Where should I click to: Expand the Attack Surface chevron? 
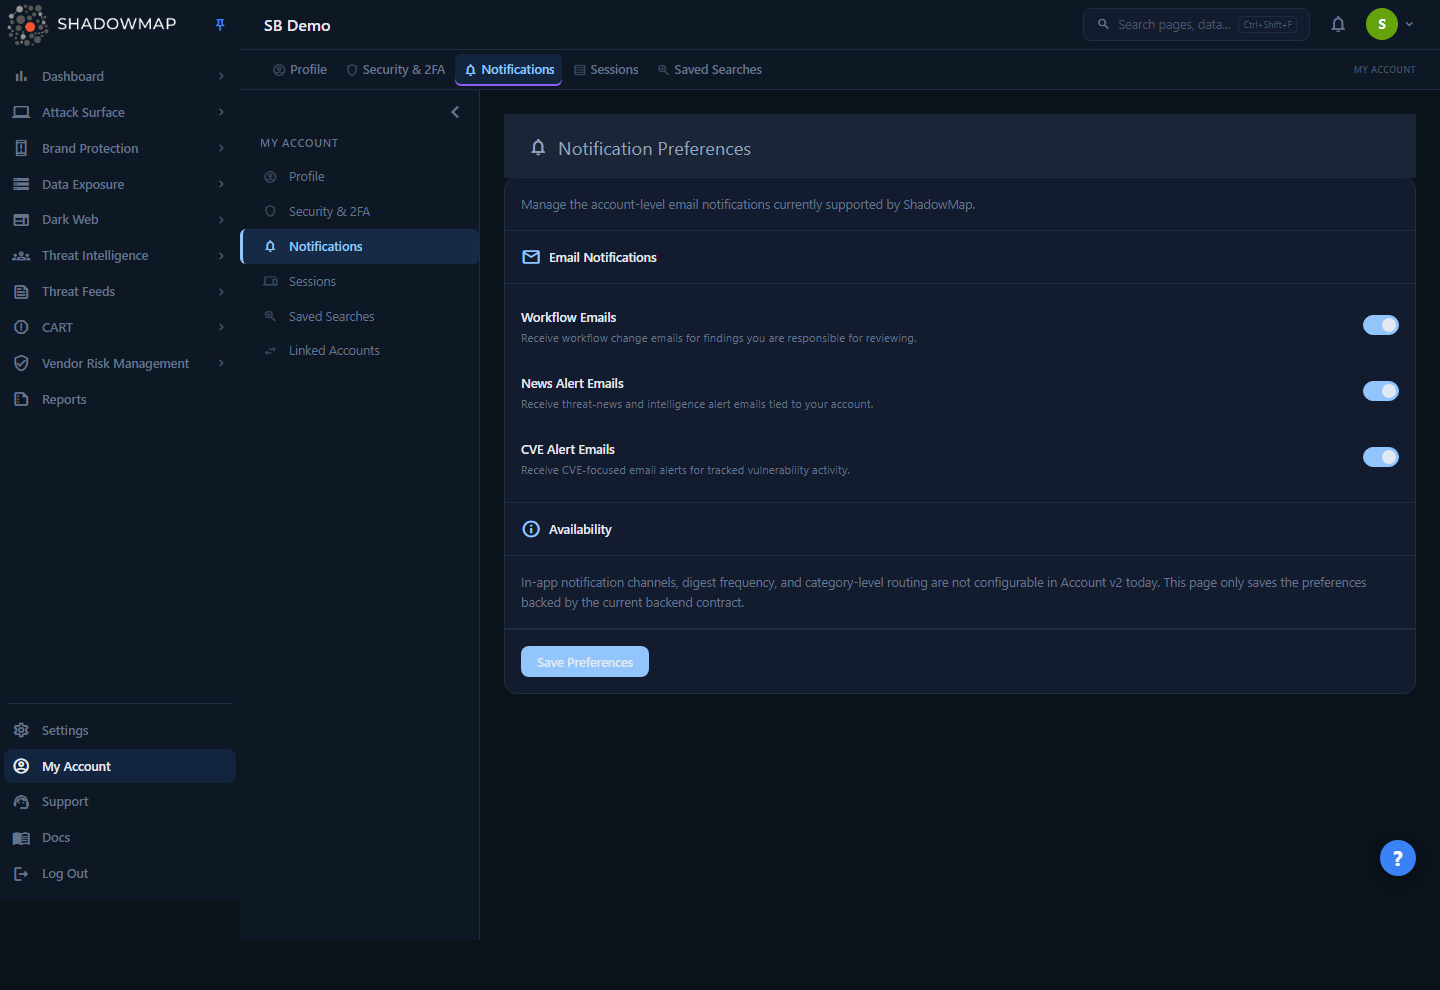point(221,112)
